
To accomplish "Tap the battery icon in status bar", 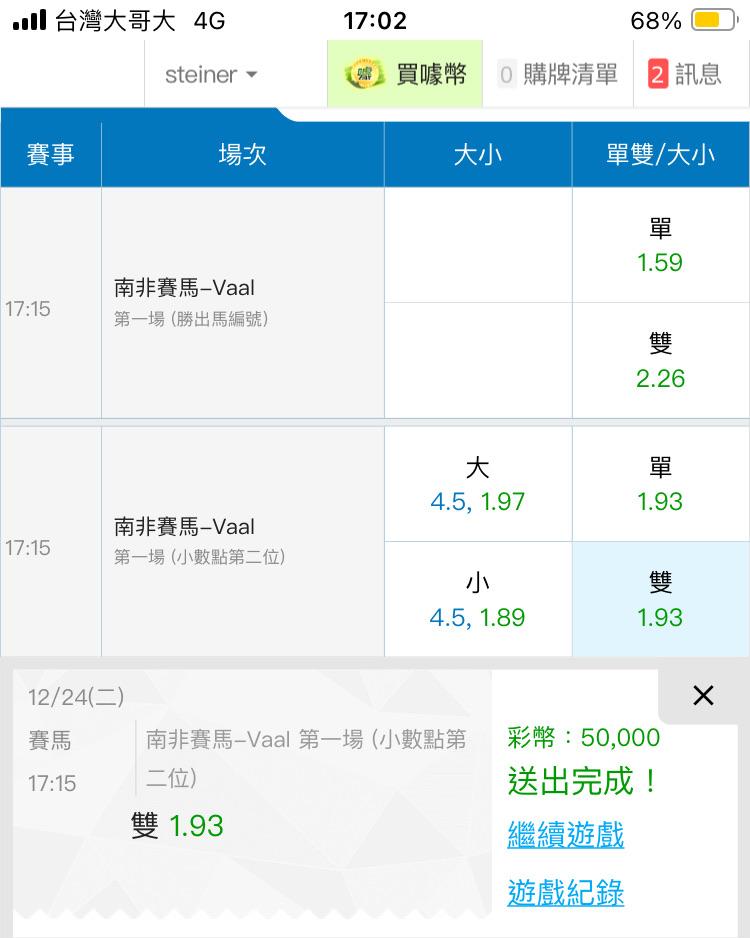I will click(713, 21).
